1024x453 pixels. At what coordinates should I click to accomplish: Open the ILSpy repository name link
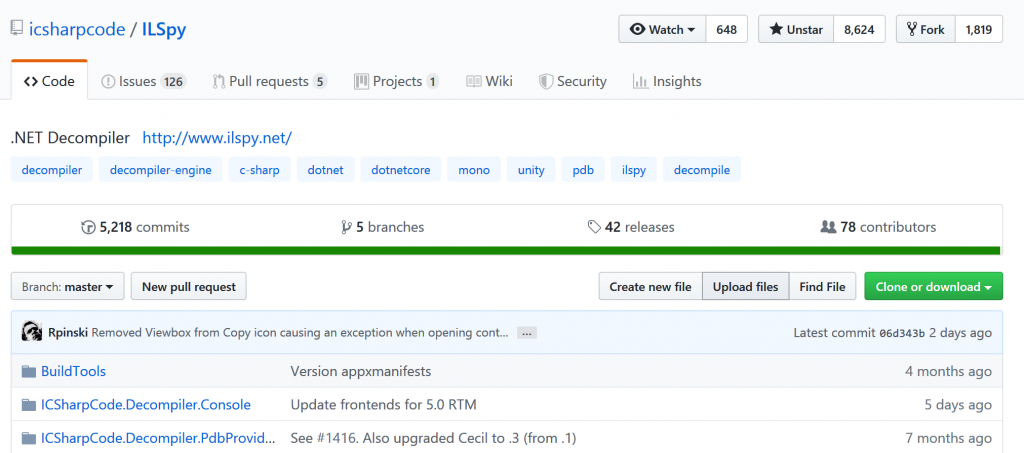point(164,29)
